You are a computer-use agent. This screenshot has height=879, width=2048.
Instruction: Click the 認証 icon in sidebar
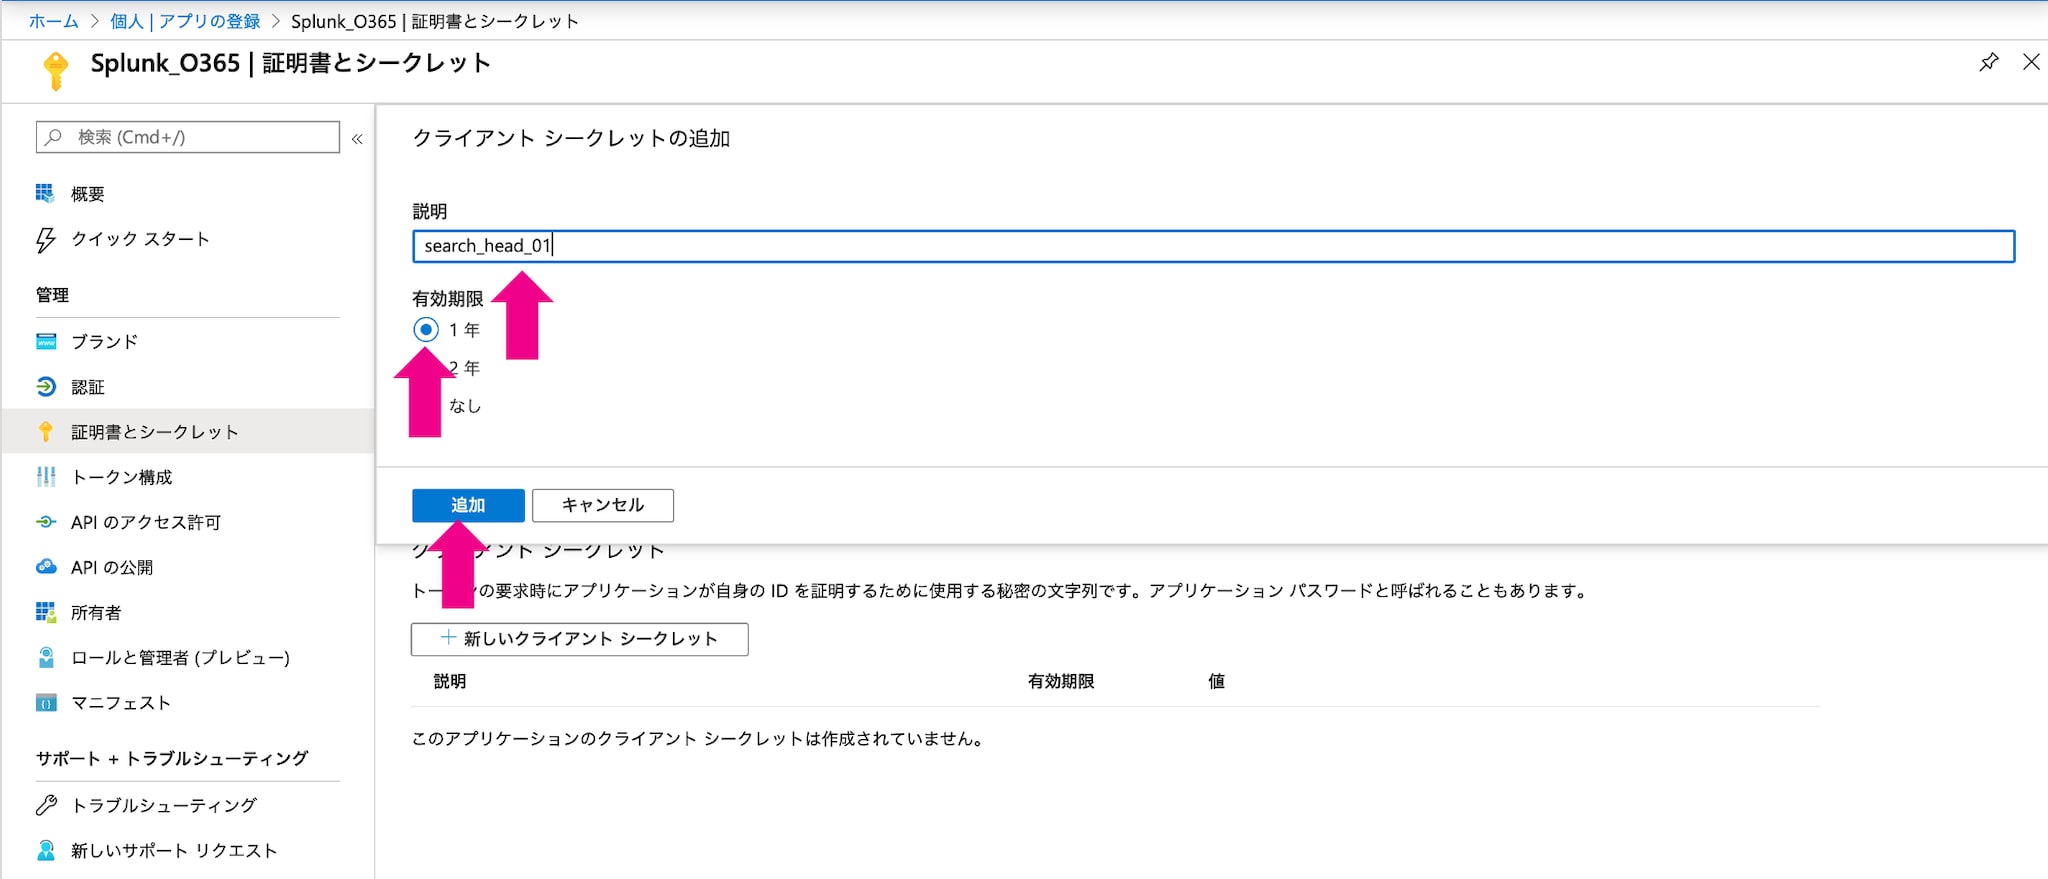pos(46,386)
